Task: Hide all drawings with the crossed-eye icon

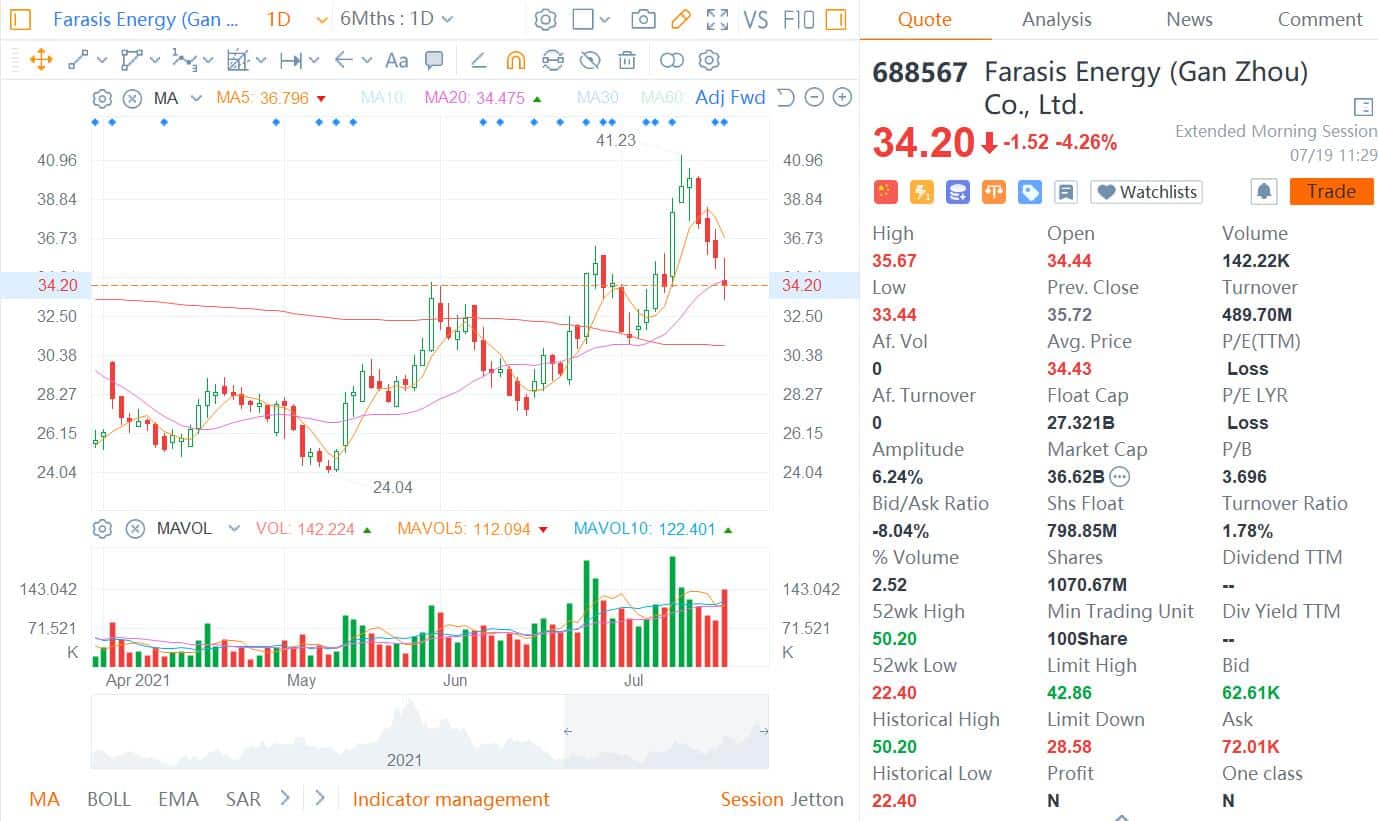Action: 590,60
